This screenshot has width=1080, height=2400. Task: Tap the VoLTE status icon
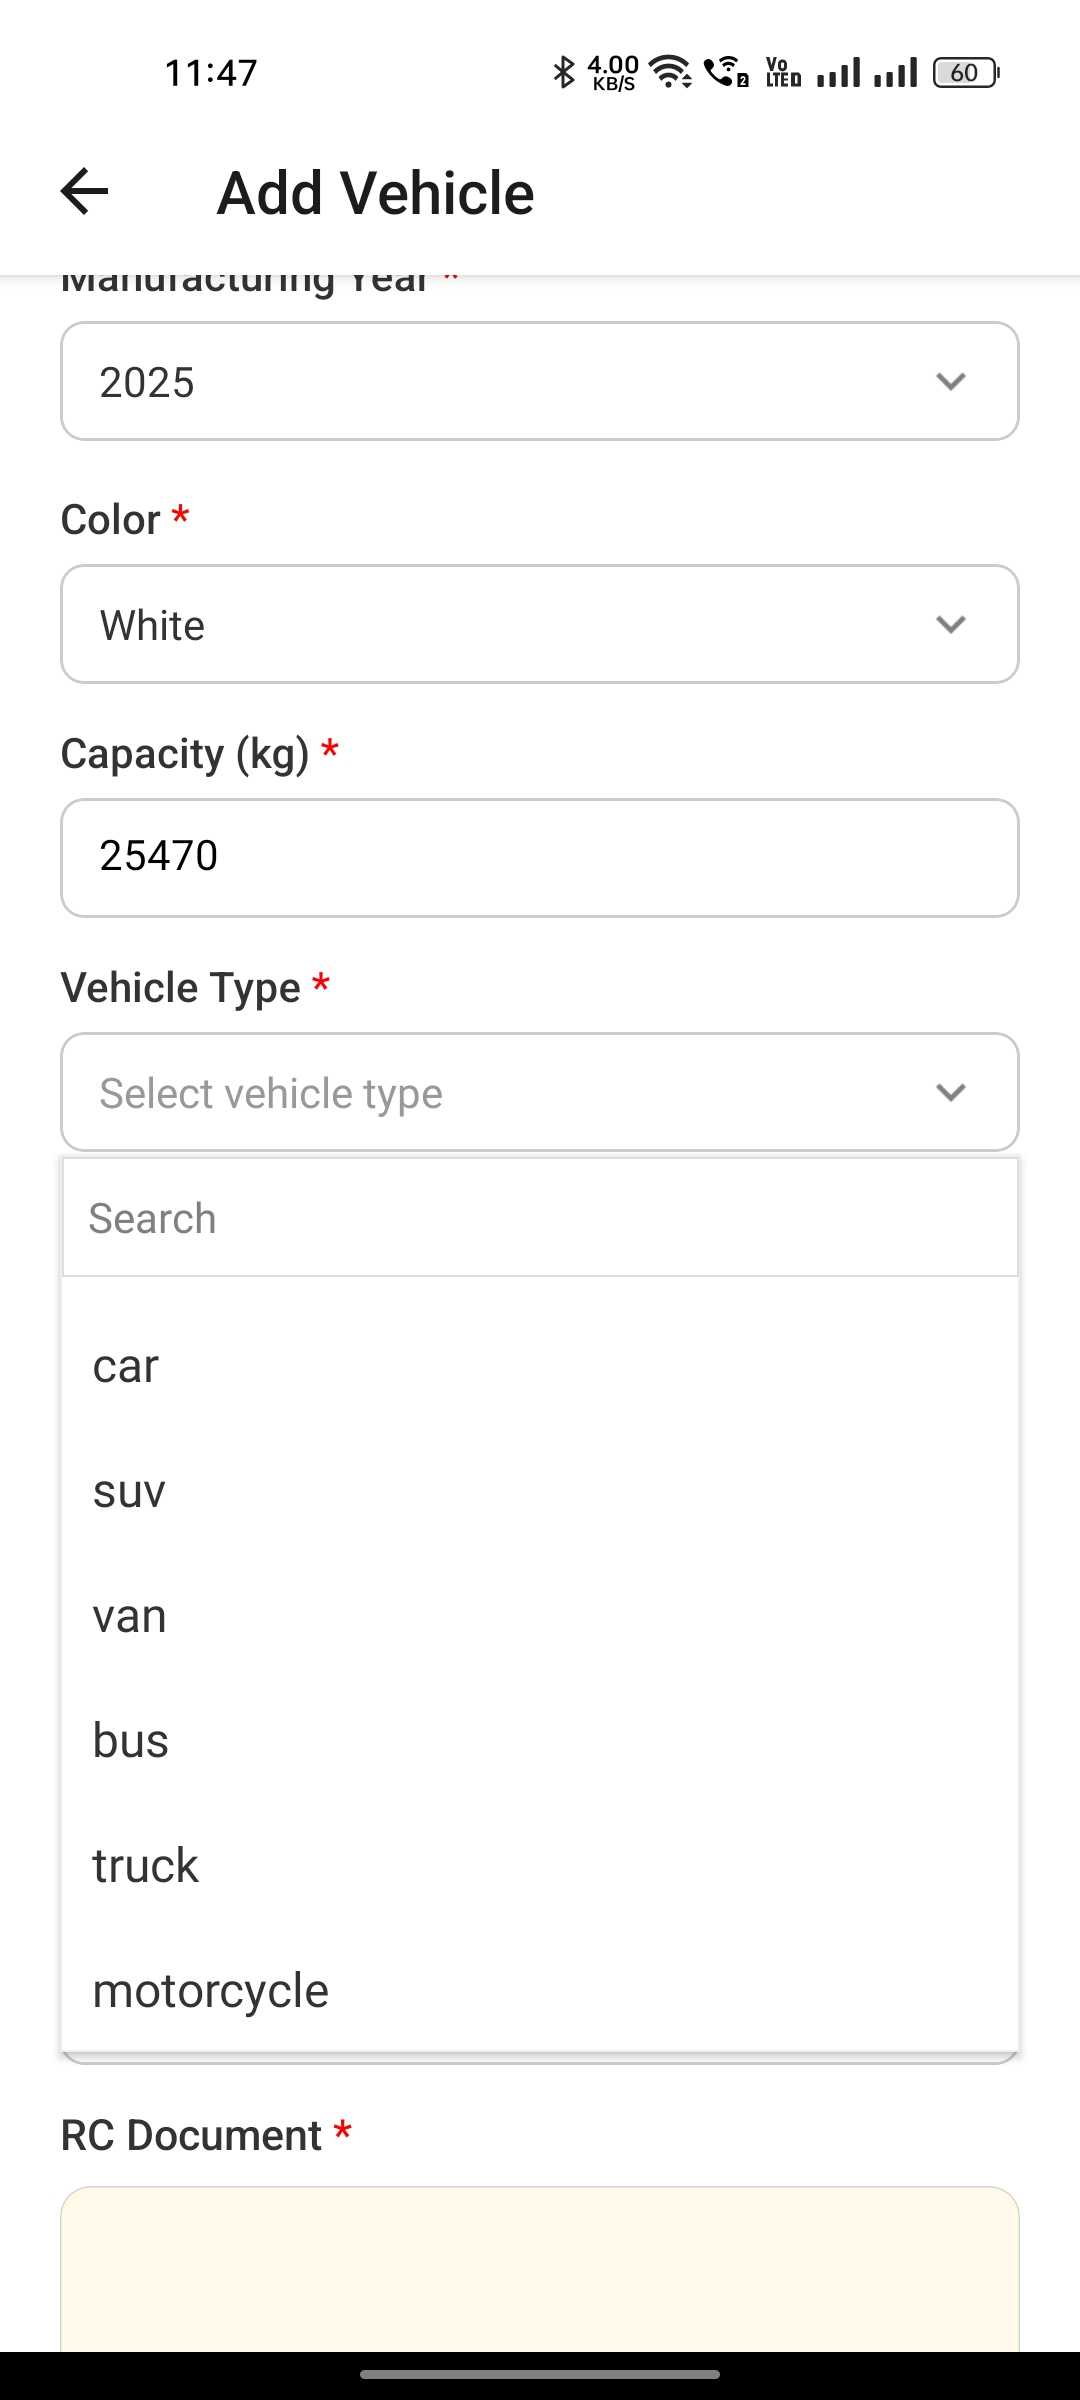(783, 72)
